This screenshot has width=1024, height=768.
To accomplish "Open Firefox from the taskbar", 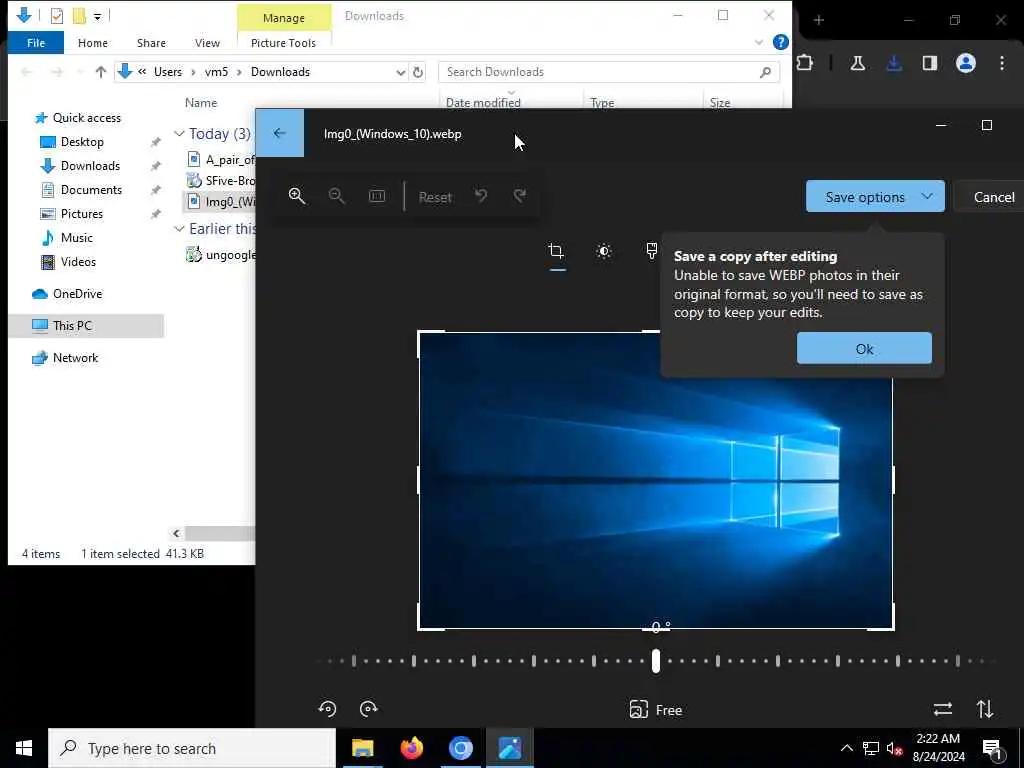I will click(x=411, y=748).
